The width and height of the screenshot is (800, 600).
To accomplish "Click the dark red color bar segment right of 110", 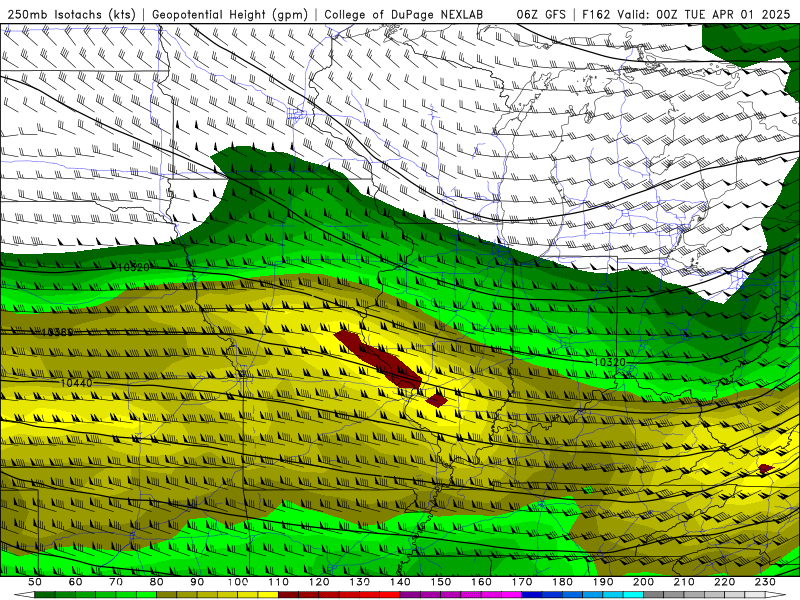I will [288, 595].
